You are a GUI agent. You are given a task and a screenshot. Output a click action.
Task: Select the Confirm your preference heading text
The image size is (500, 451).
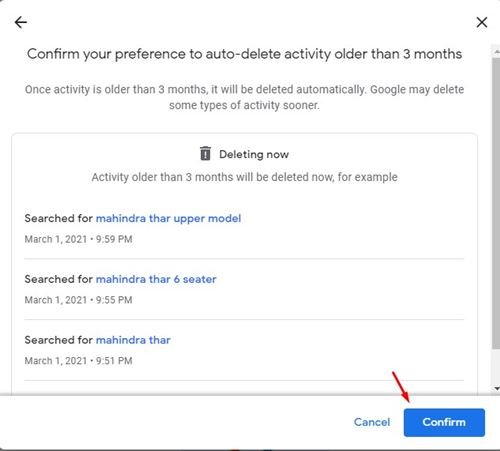[244, 54]
